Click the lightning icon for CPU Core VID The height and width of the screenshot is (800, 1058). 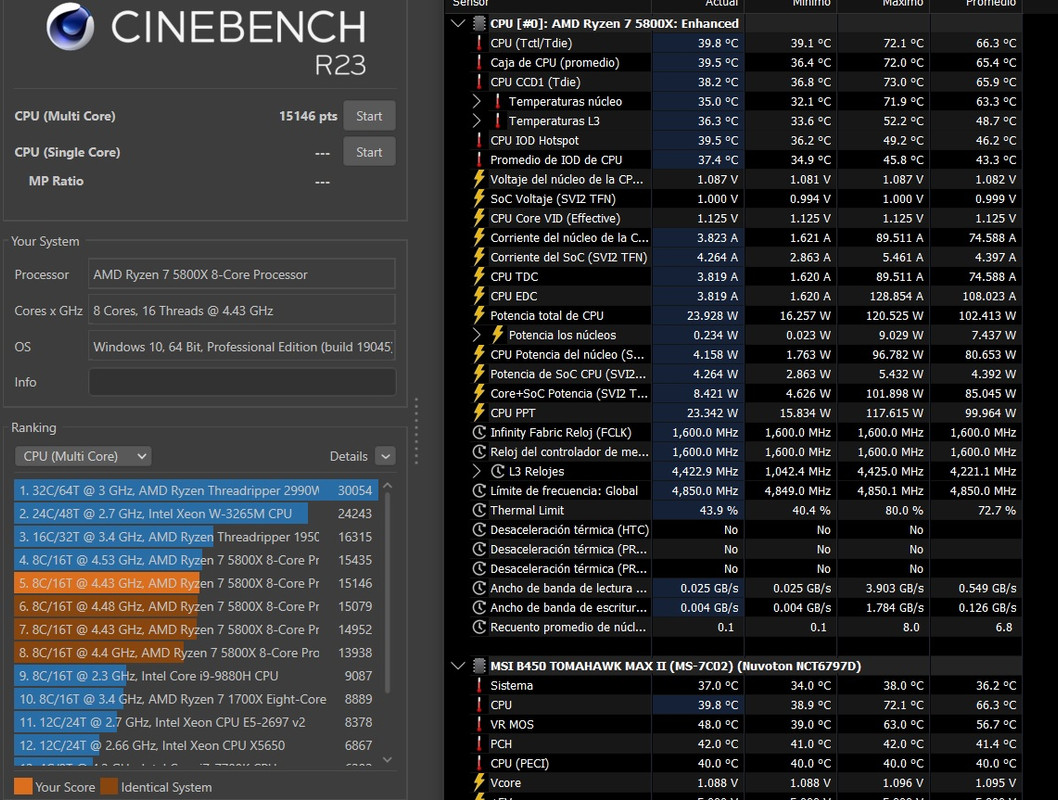(479, 218)
